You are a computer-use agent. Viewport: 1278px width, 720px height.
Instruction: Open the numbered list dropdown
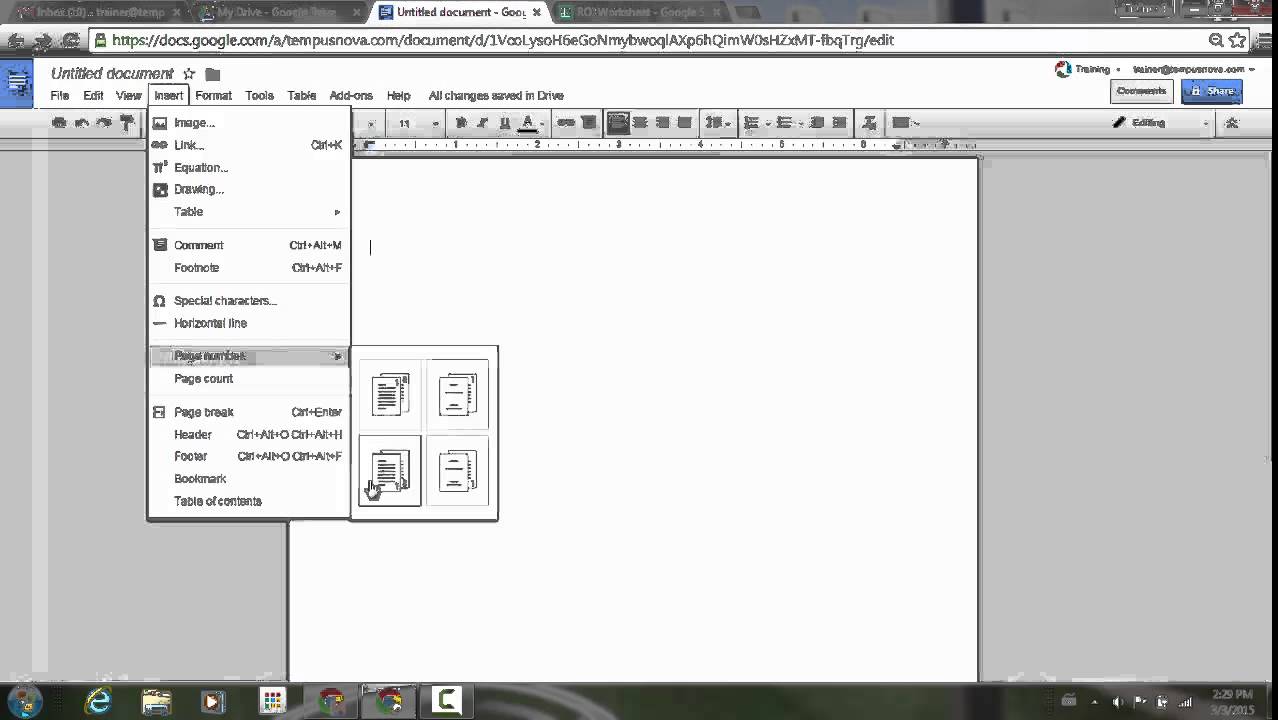[x=757, y=123]
